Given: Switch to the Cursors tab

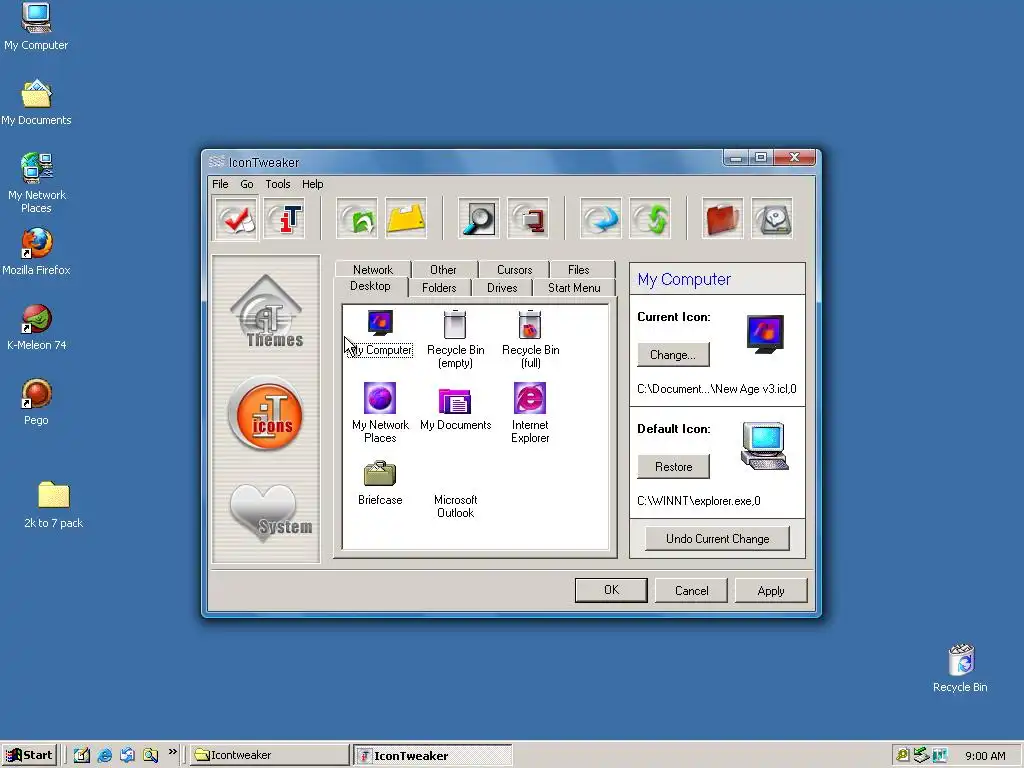Looking at the screenshot, I should click(514, 269).
